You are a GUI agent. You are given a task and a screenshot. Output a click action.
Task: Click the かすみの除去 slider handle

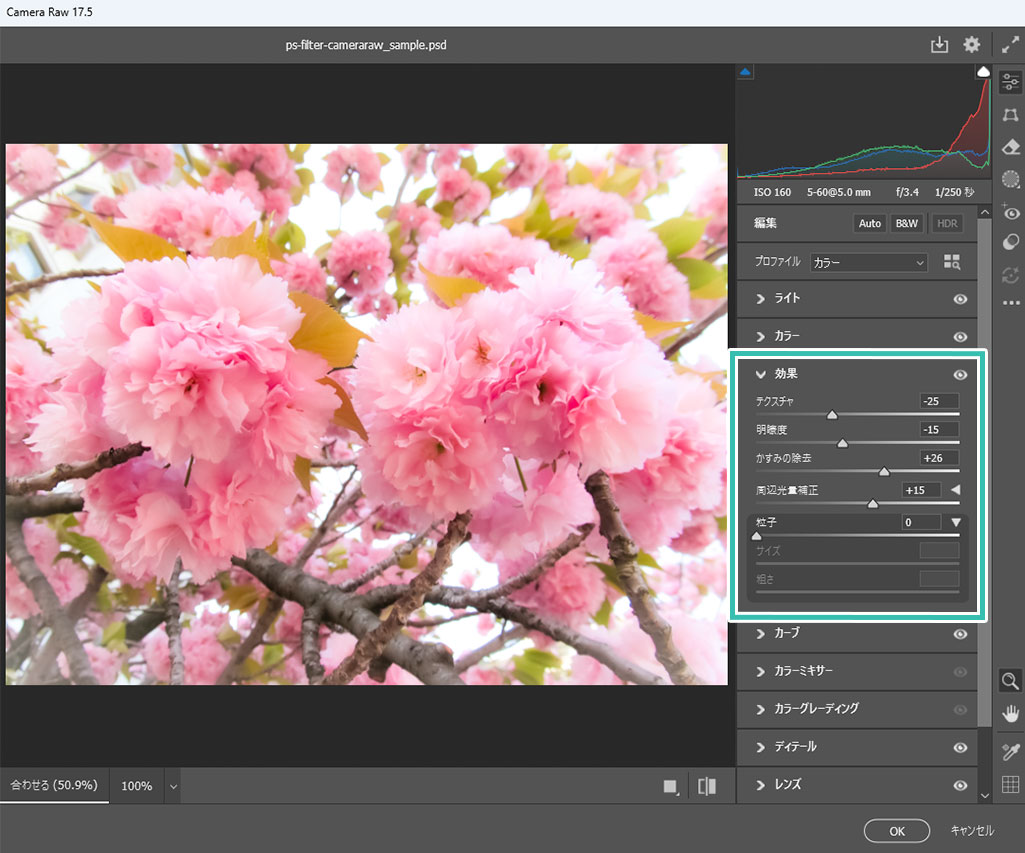pyautogui.click(x=884, y=470)
